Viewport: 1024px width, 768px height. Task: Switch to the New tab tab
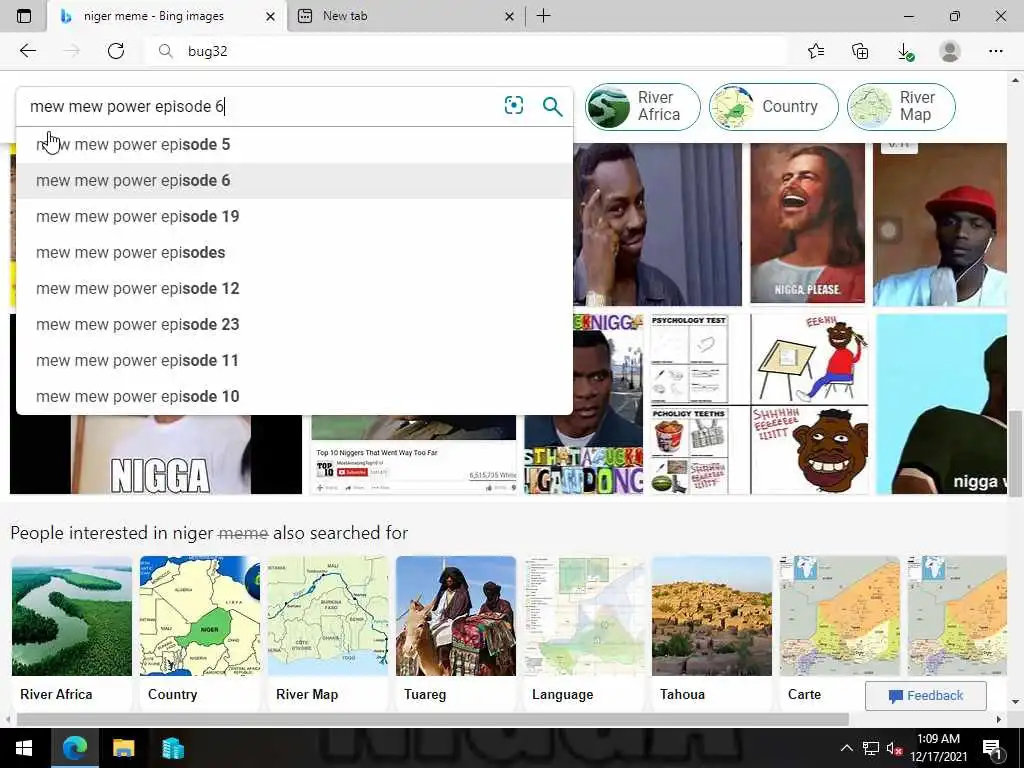406,16
